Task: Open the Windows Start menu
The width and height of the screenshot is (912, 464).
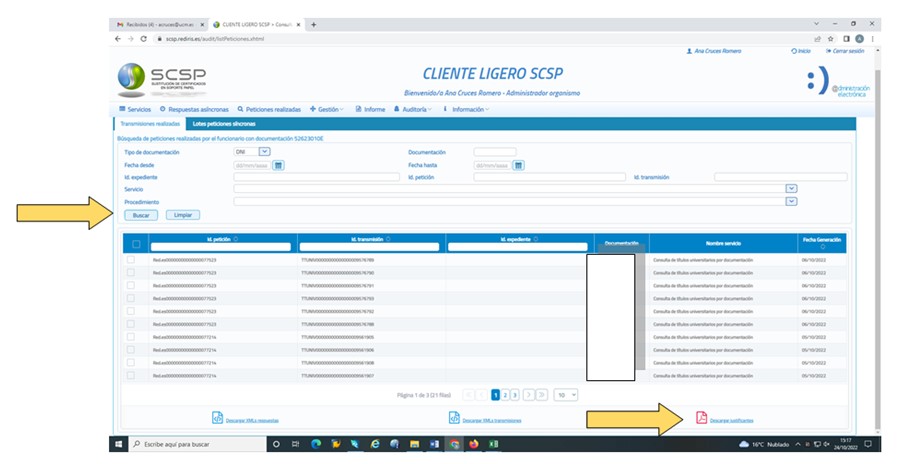Action: 119,444
